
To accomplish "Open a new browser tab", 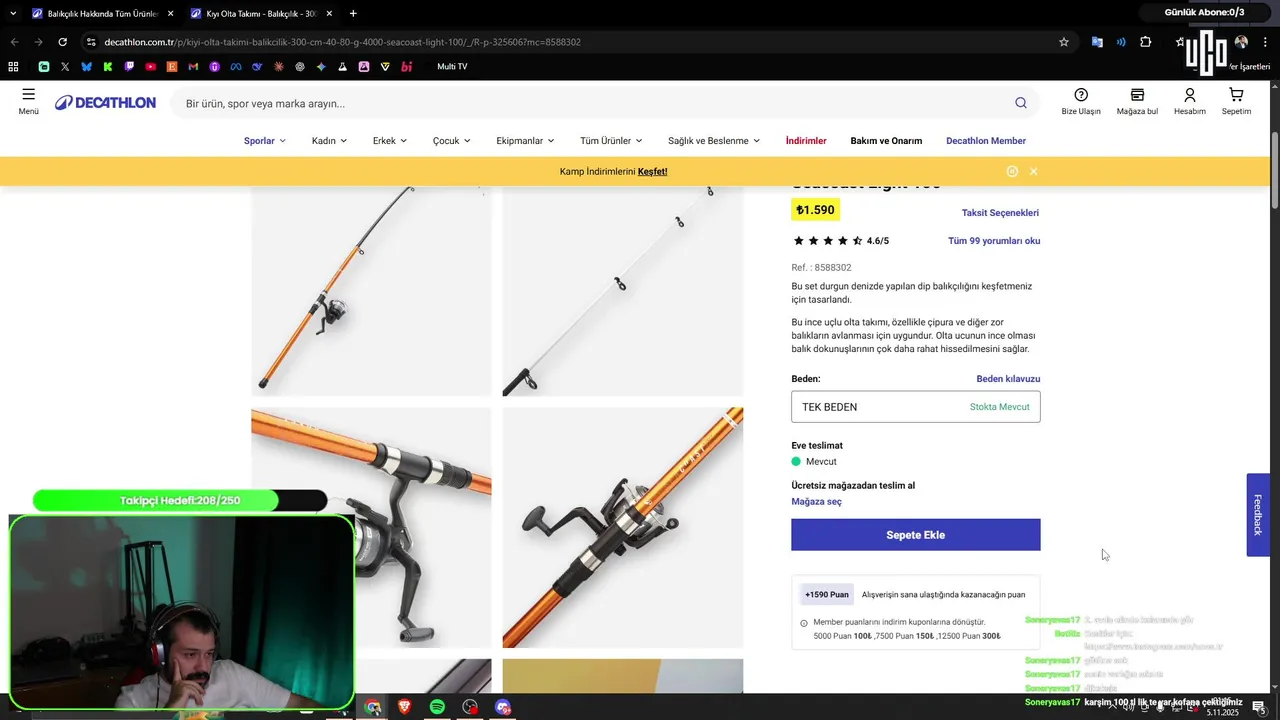I will pos(353,13).
